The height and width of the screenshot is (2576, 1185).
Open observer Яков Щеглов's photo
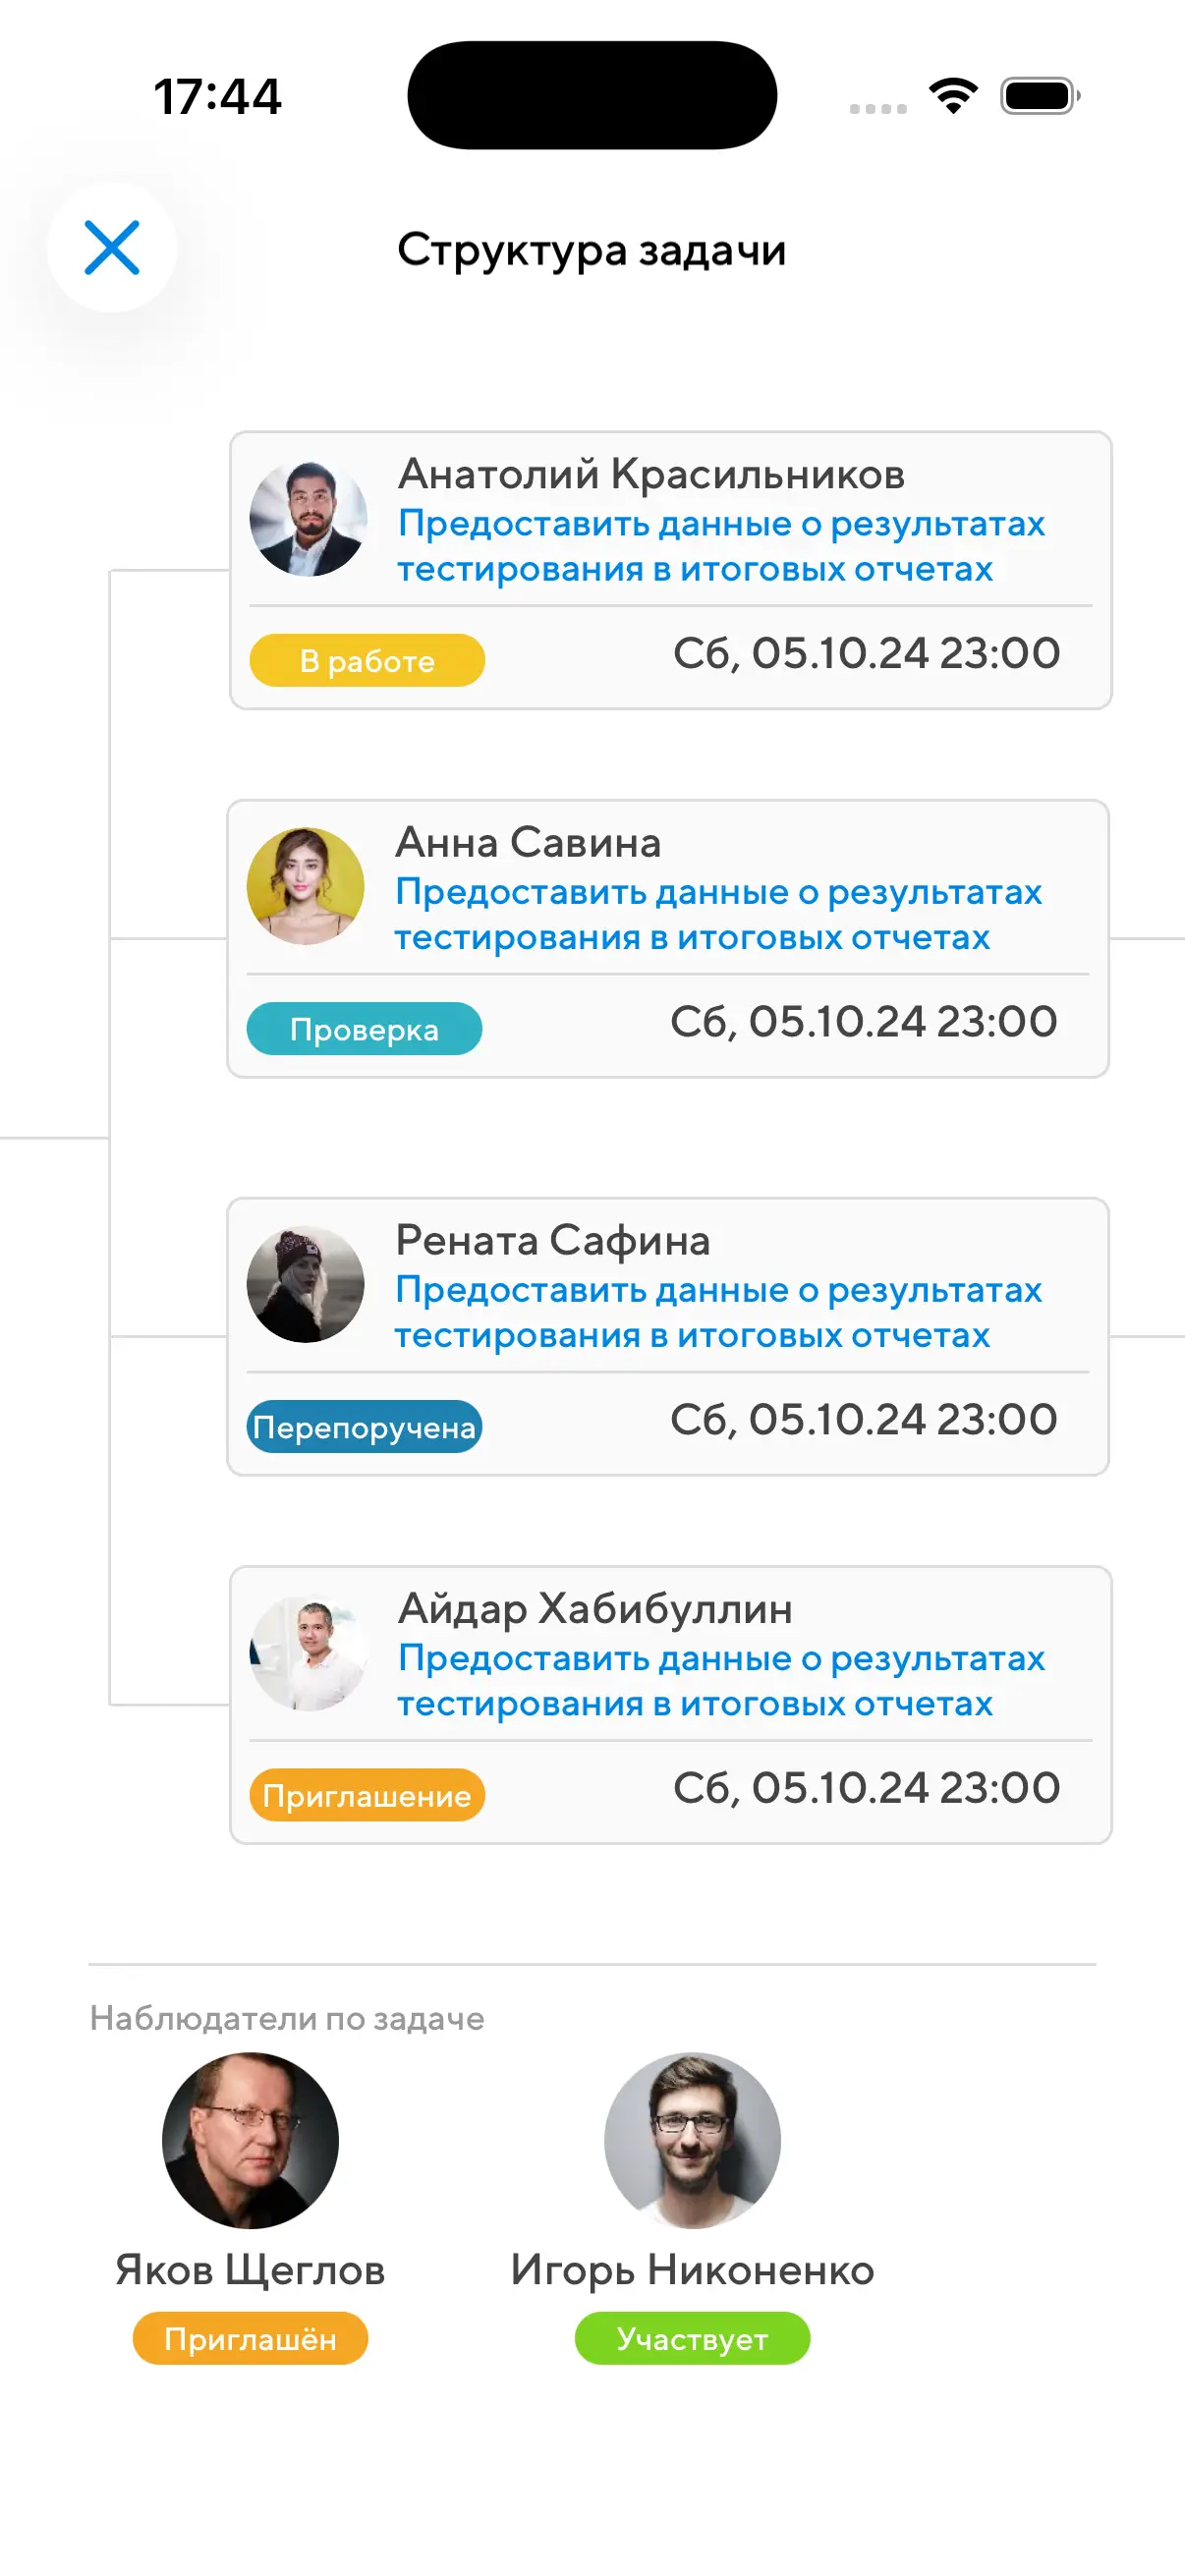250,2140
